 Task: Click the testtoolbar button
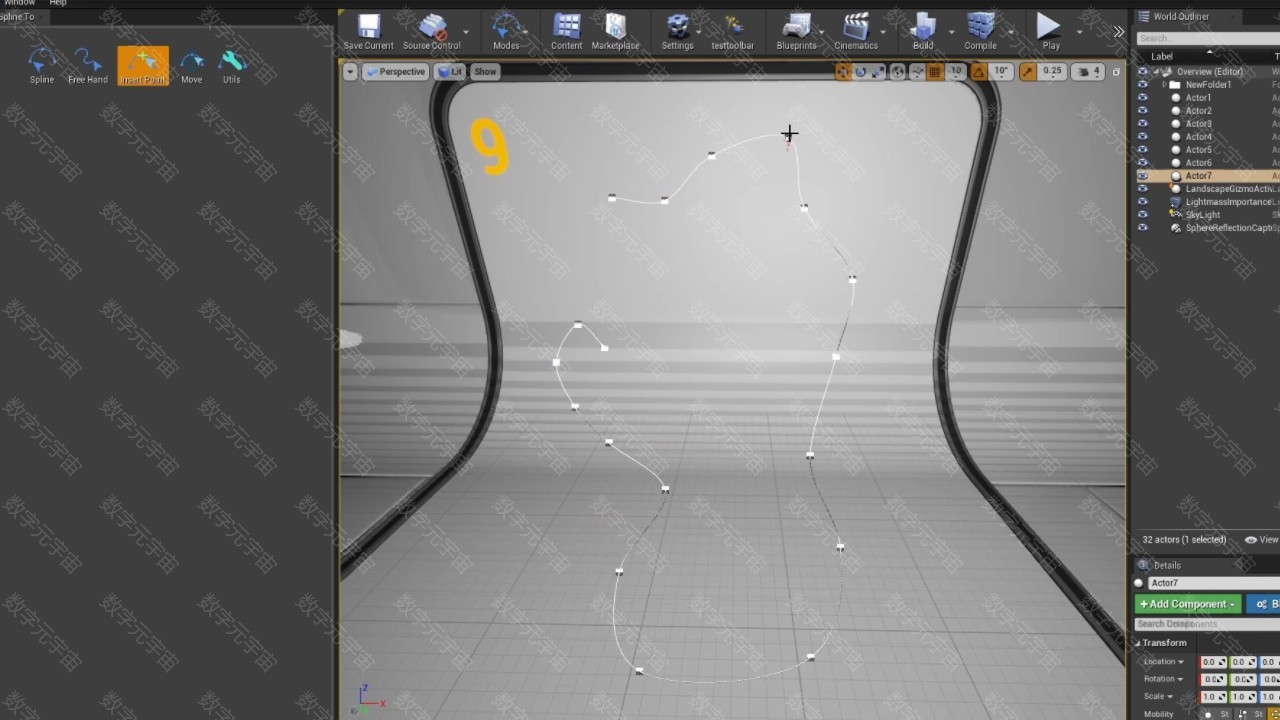pos(733,32)
